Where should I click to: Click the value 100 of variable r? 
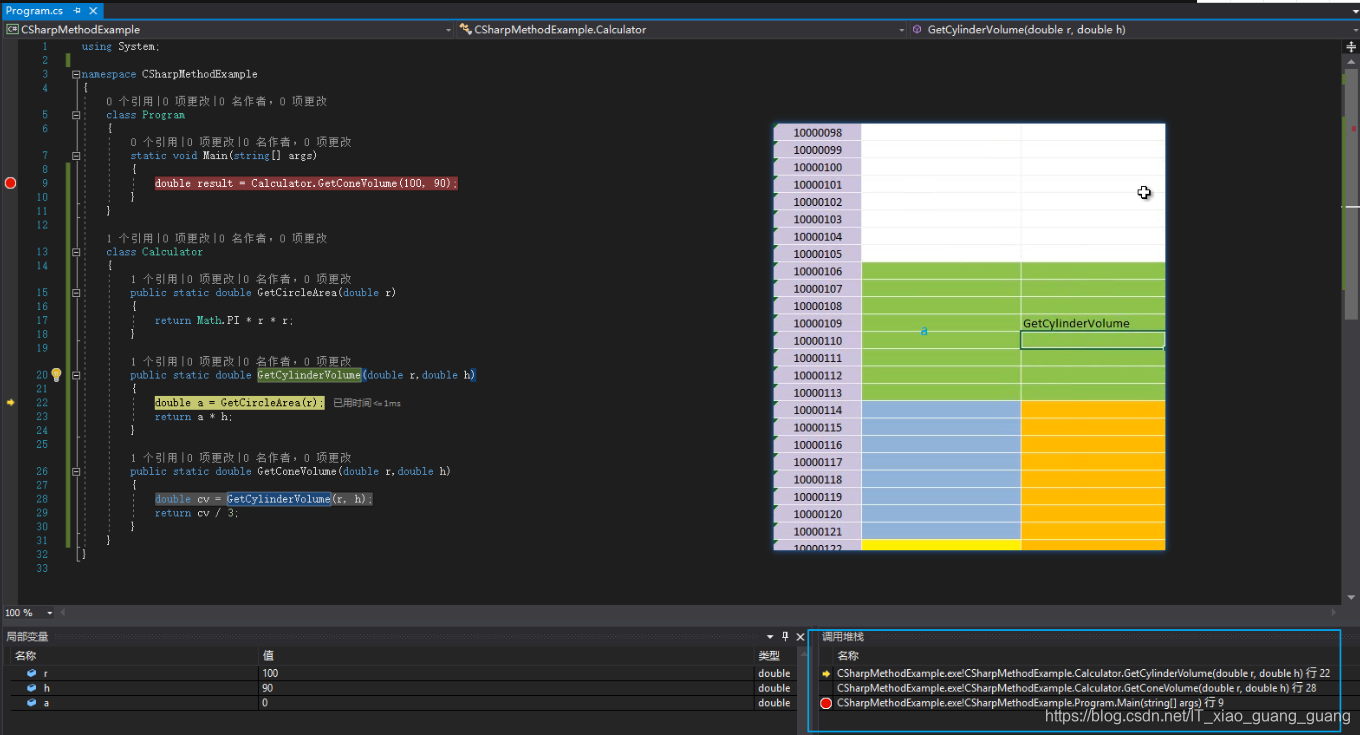(x=270, y=674)
